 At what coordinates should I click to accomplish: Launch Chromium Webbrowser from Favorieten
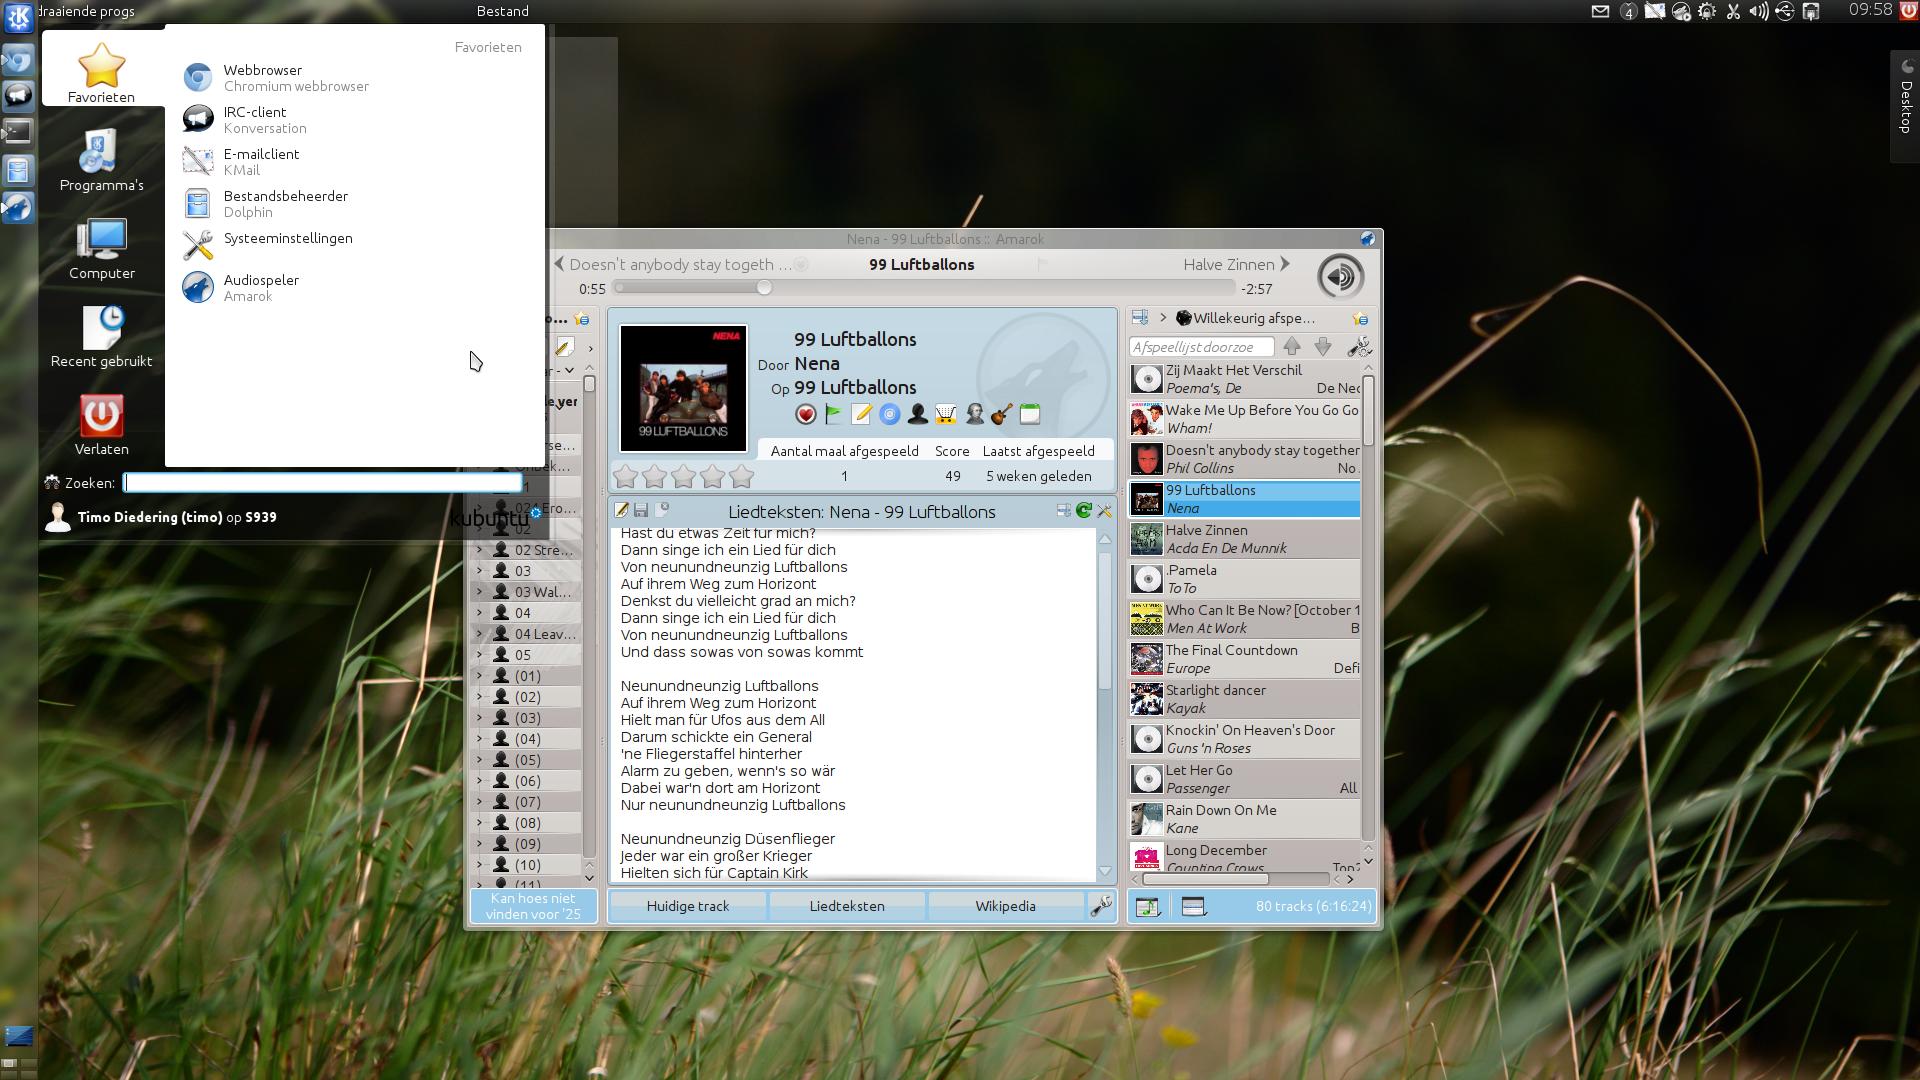point(354,78)
